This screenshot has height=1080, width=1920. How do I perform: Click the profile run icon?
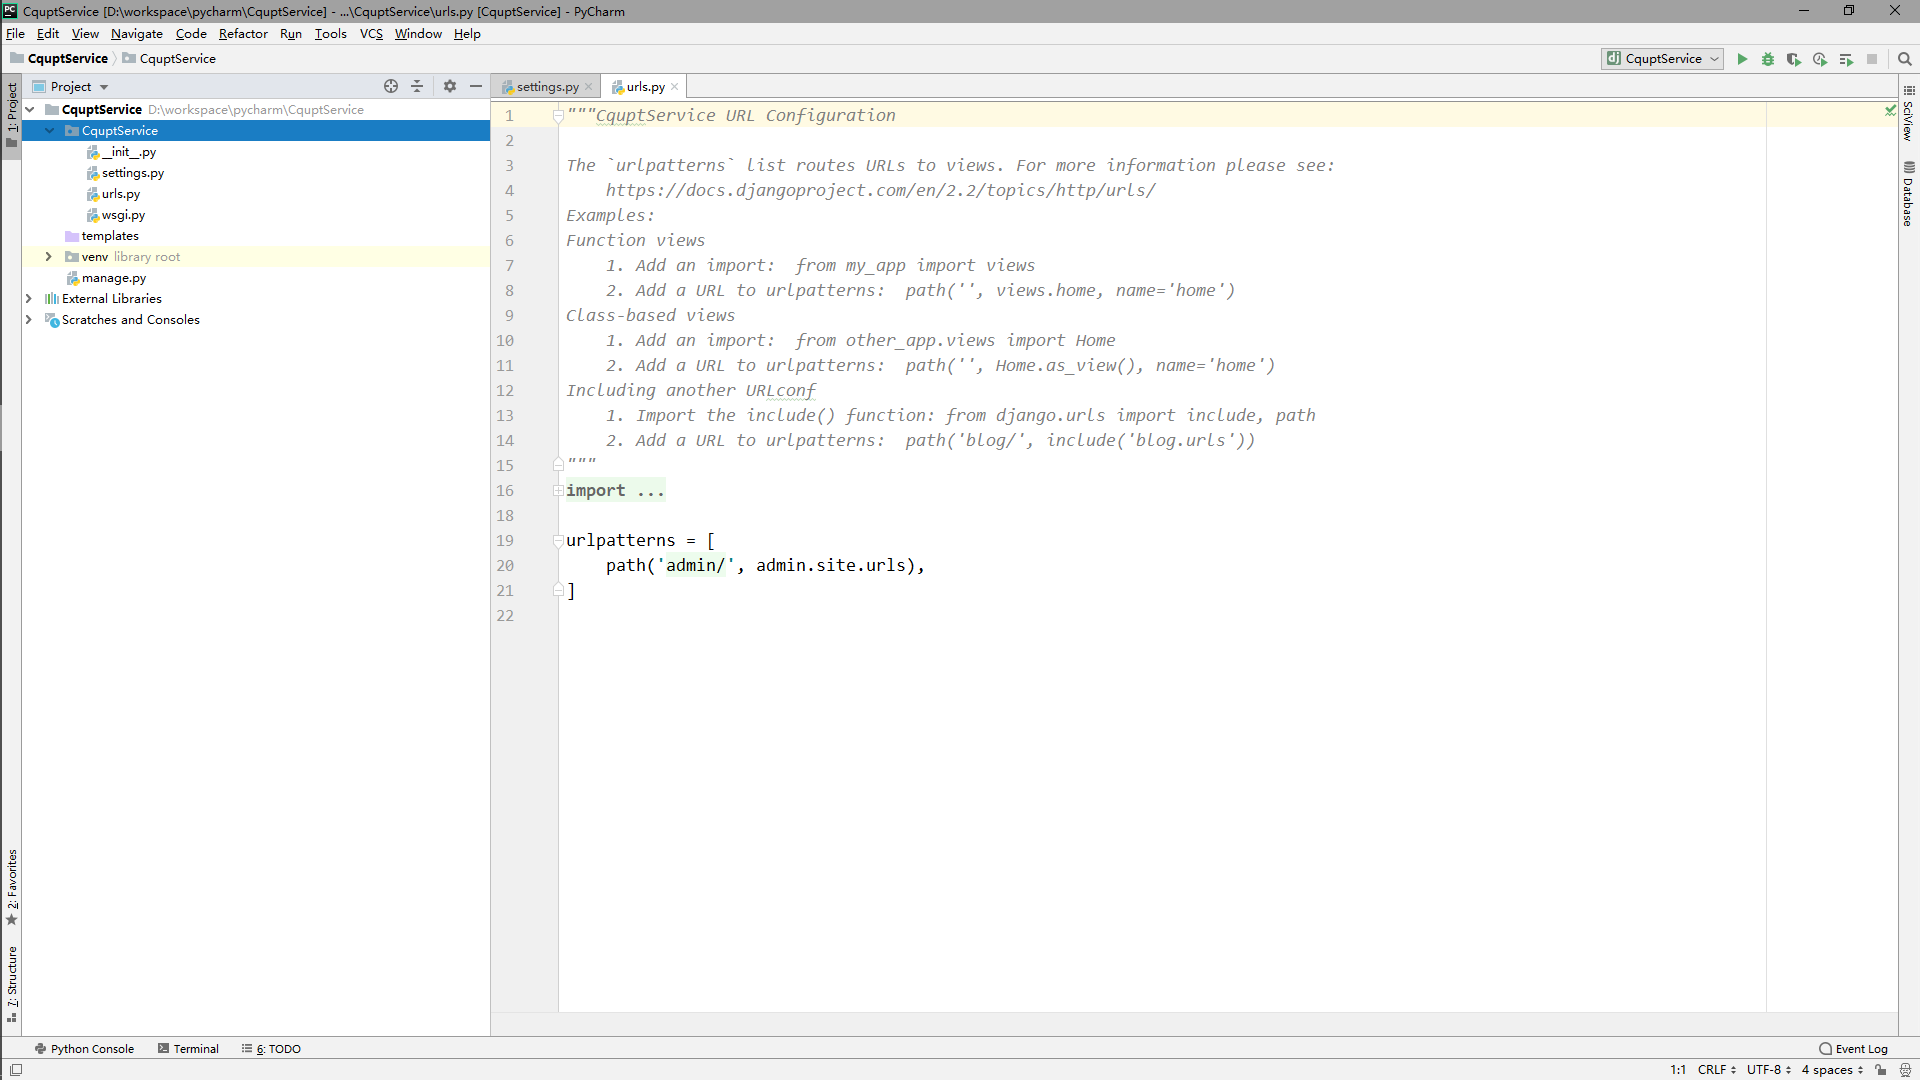(1820, 59)
